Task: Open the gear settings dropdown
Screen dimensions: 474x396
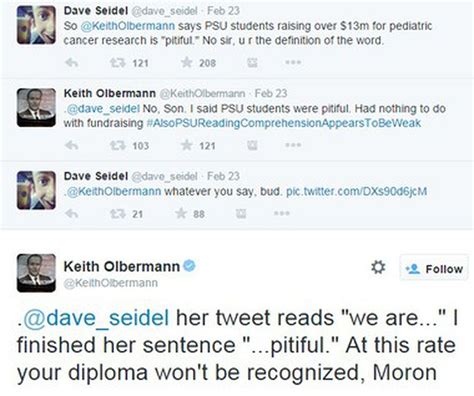Action: 378,267
